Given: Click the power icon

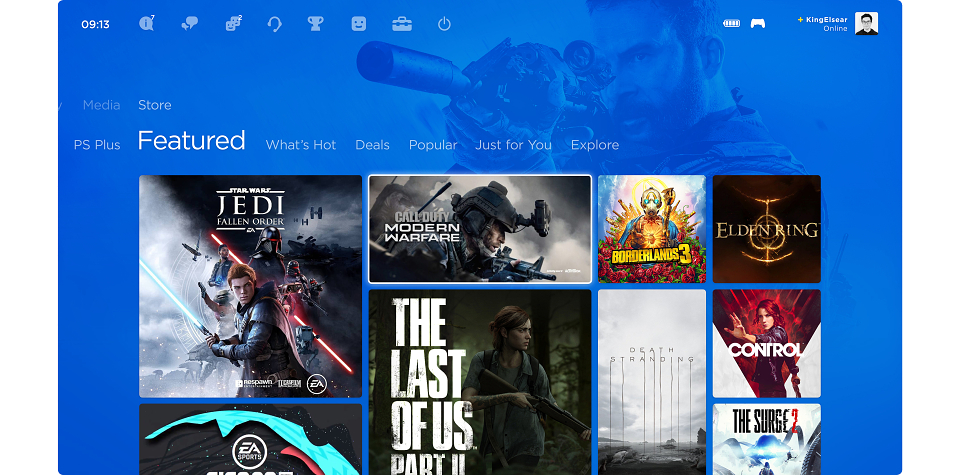Looking at the screenshot, I should pyautogui.click(x=444, y=24).
